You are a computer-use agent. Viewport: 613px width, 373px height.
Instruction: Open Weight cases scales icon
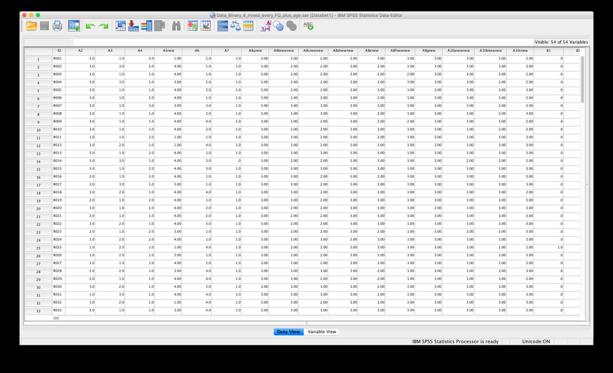pyautogui.click(x=235, y=26)
